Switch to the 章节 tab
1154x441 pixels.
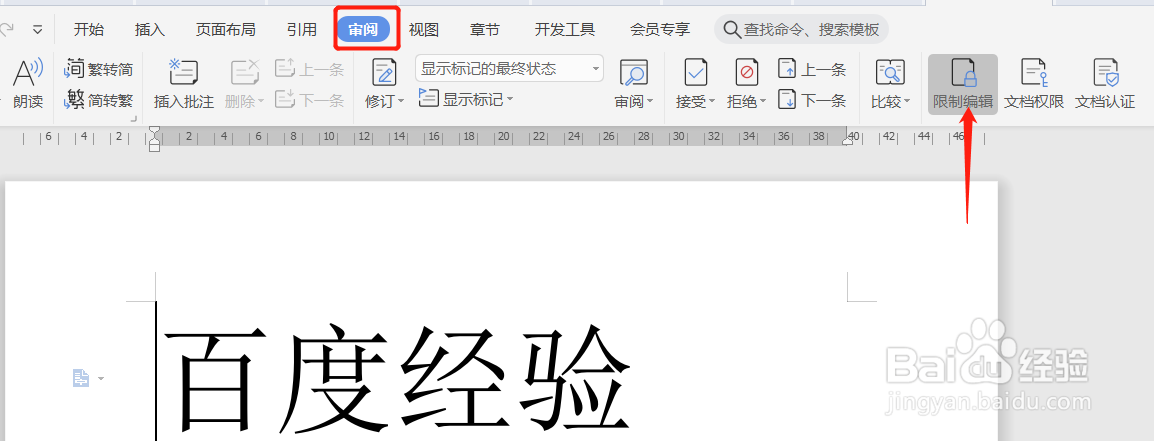485,29
